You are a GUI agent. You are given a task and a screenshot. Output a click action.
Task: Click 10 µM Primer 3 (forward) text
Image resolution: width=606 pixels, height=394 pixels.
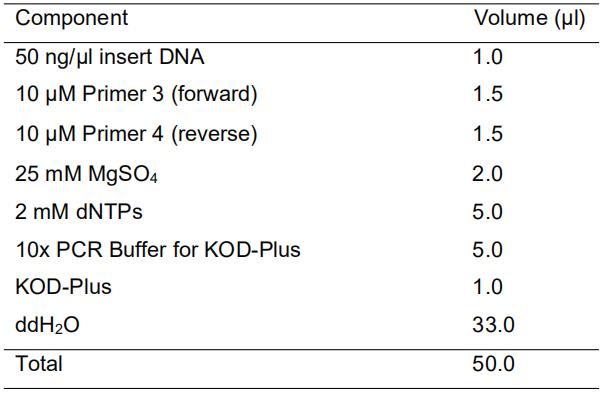[136, 94]
